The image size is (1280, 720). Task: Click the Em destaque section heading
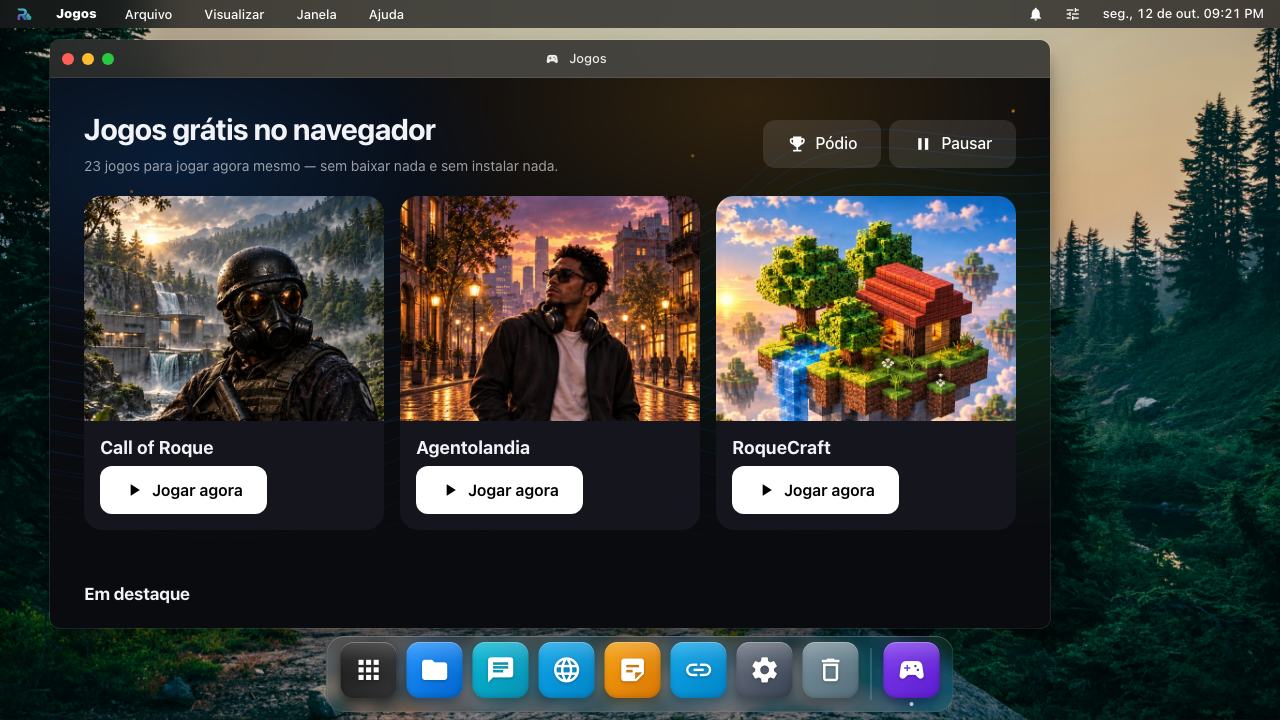pos(137,594)
